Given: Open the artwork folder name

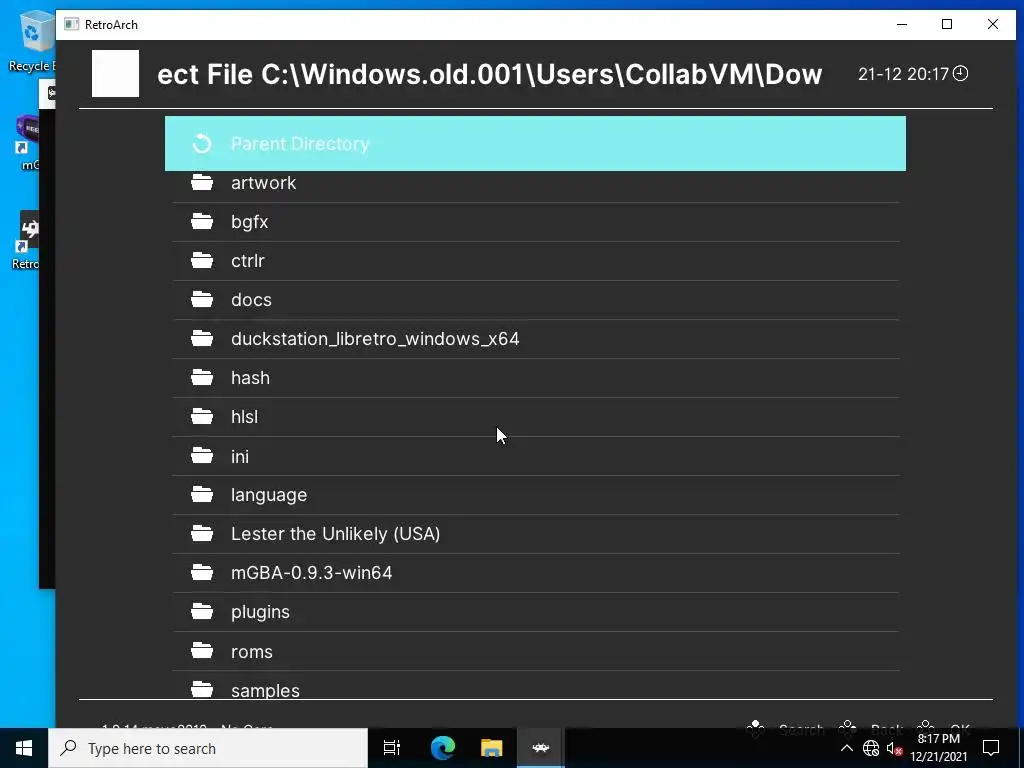Looking at the screenshot, I should tap(263, 183).
